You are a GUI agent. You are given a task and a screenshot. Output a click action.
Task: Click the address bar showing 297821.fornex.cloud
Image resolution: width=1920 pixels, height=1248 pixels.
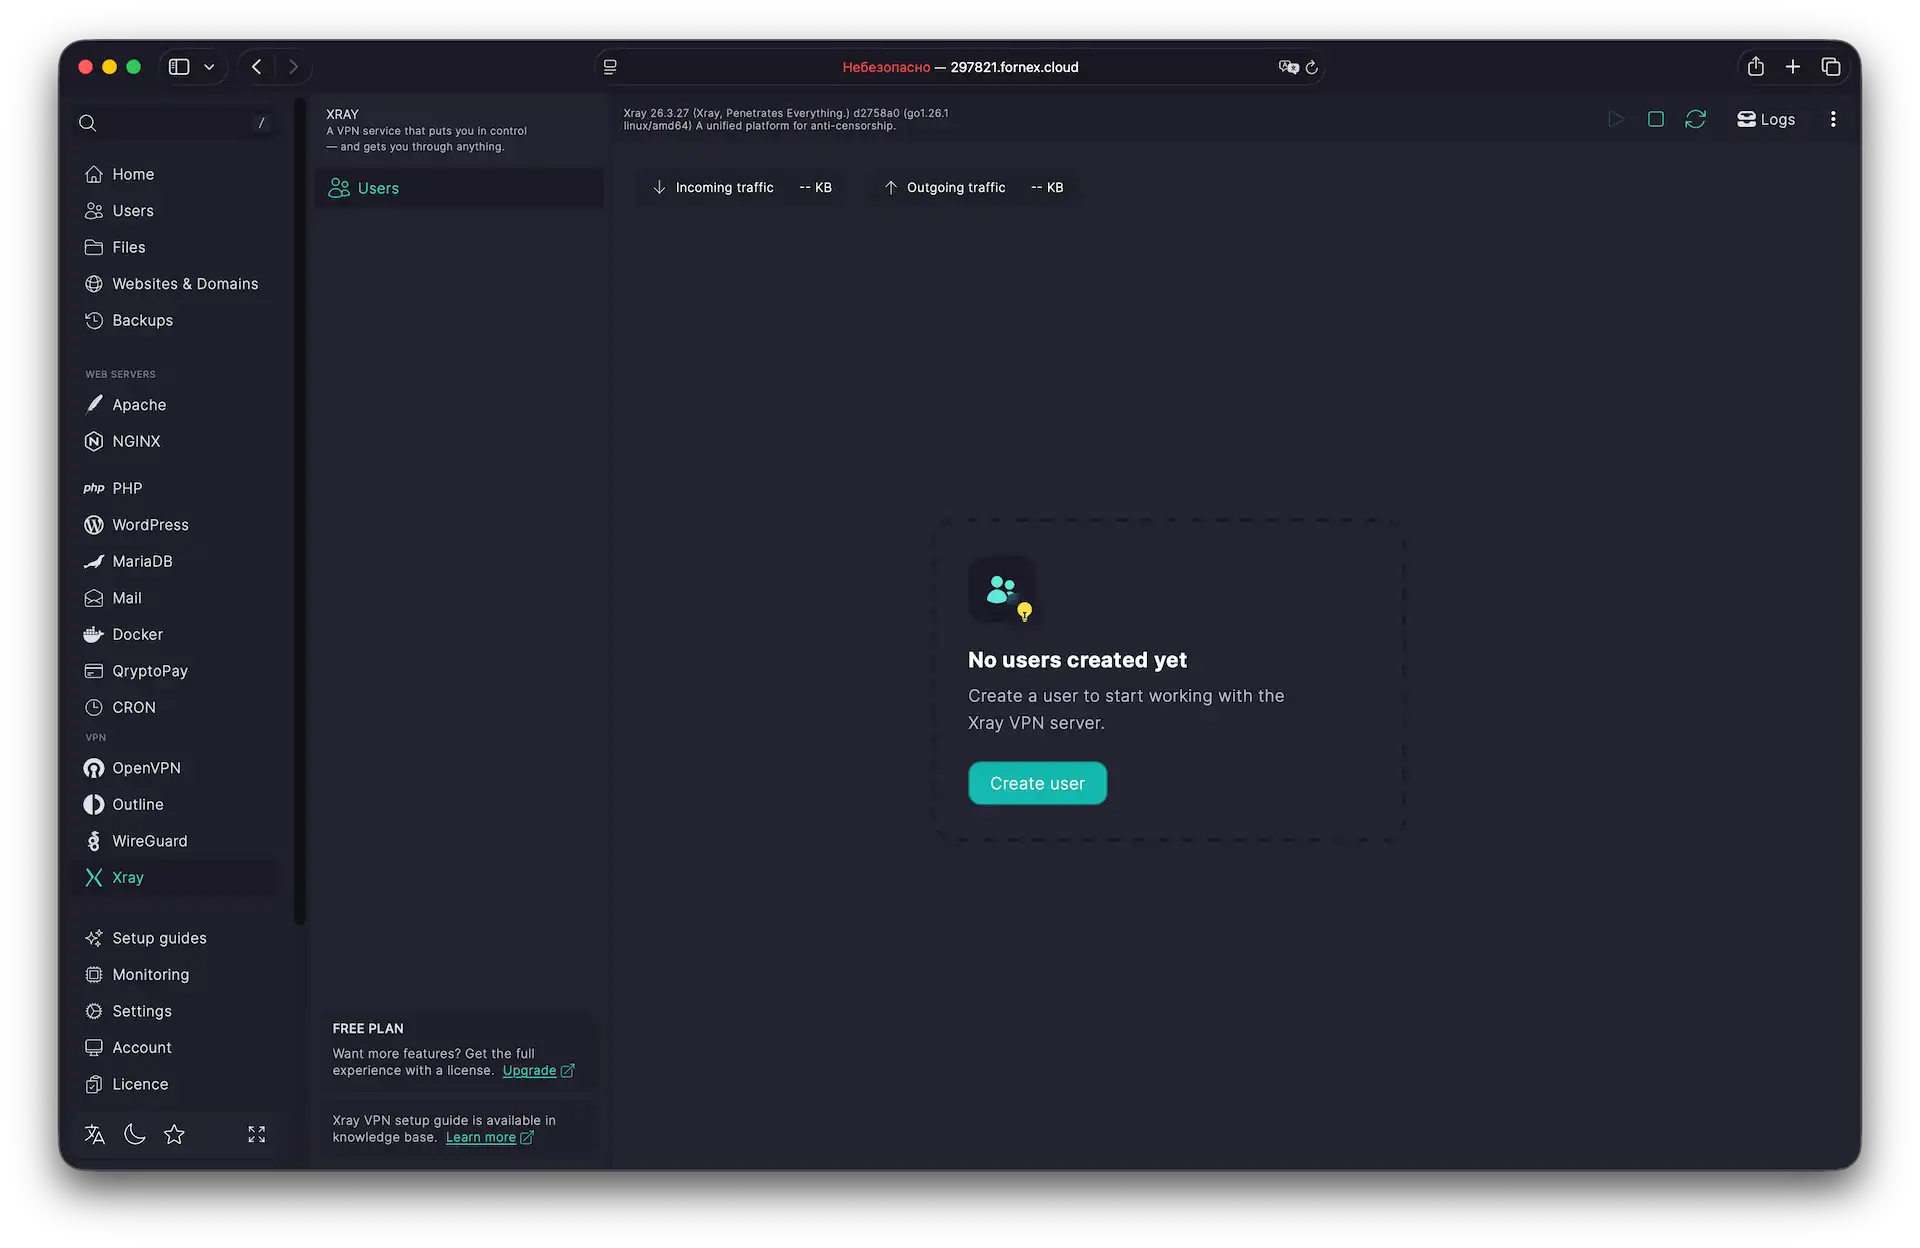pos(1013,67)
